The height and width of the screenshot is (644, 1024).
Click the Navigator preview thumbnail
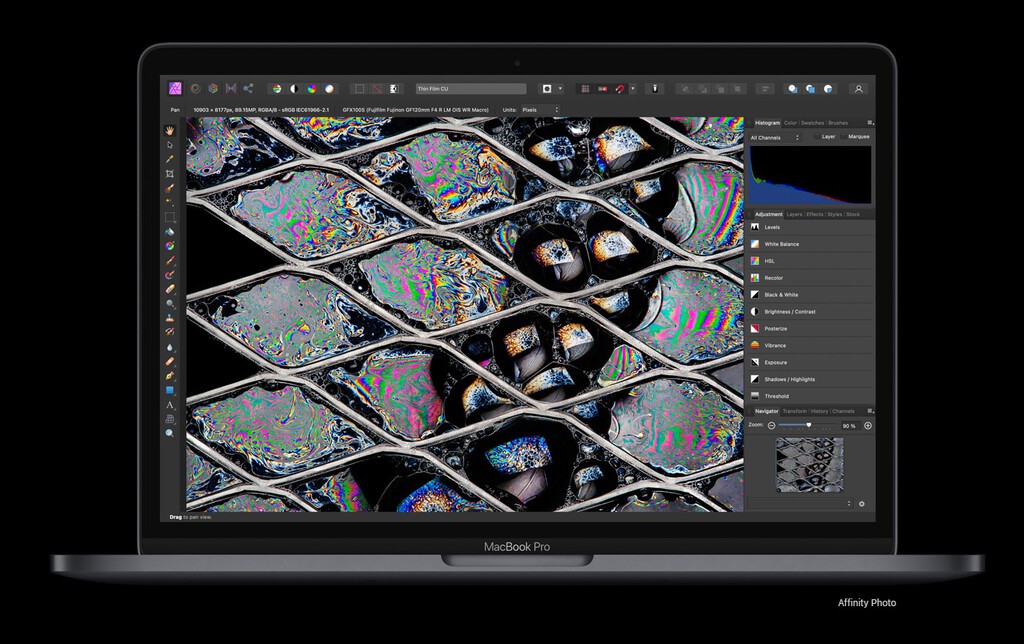(x=809, y=464)
